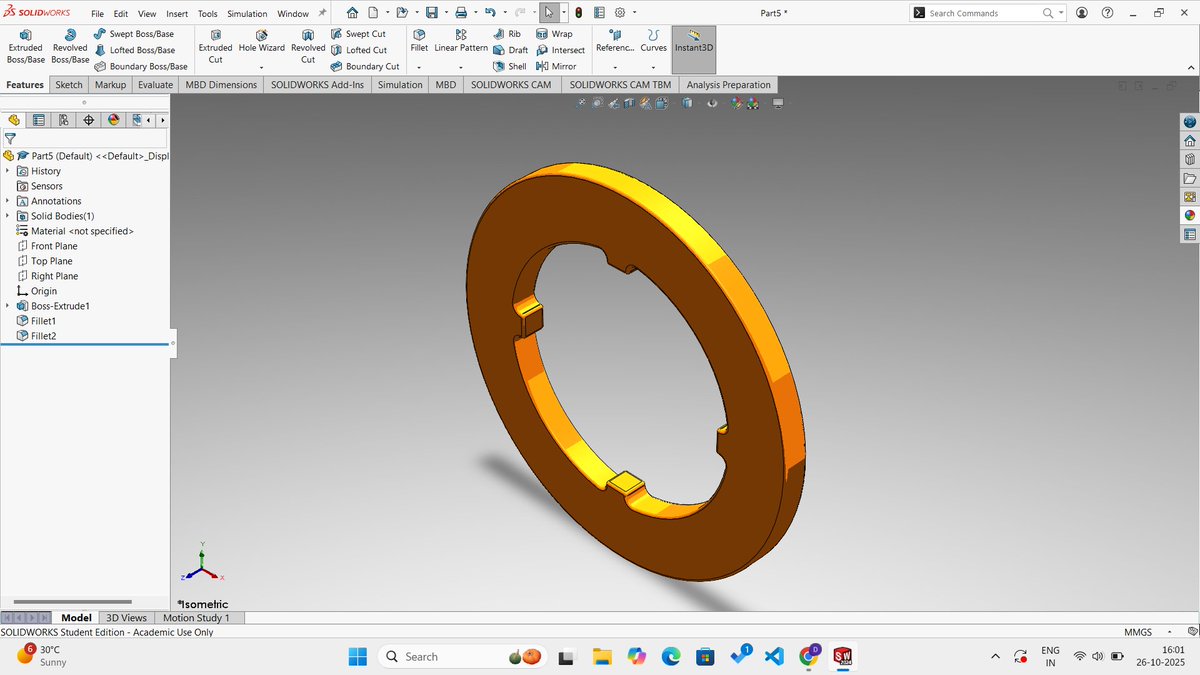Select Material <not specified> item
Screen dimensions: 1200x675
point(75,231)
